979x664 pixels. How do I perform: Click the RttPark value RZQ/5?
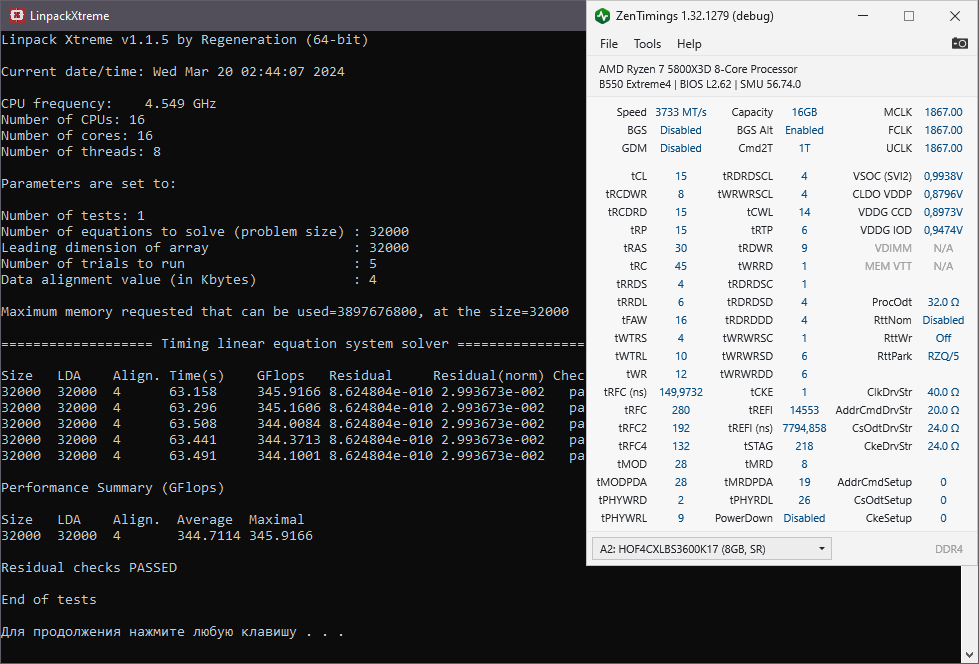coord(943,357)
